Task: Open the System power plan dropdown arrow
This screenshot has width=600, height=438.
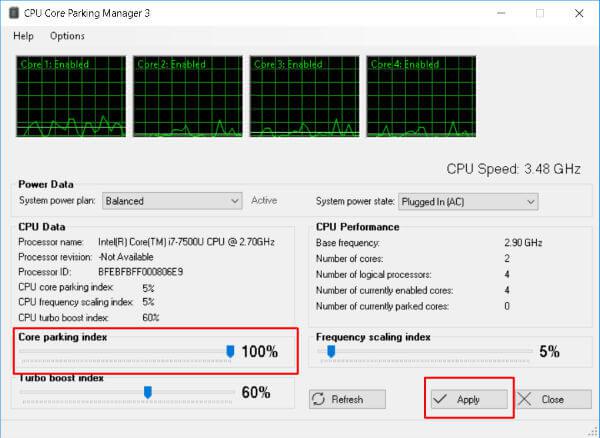Action: [235, 201]
